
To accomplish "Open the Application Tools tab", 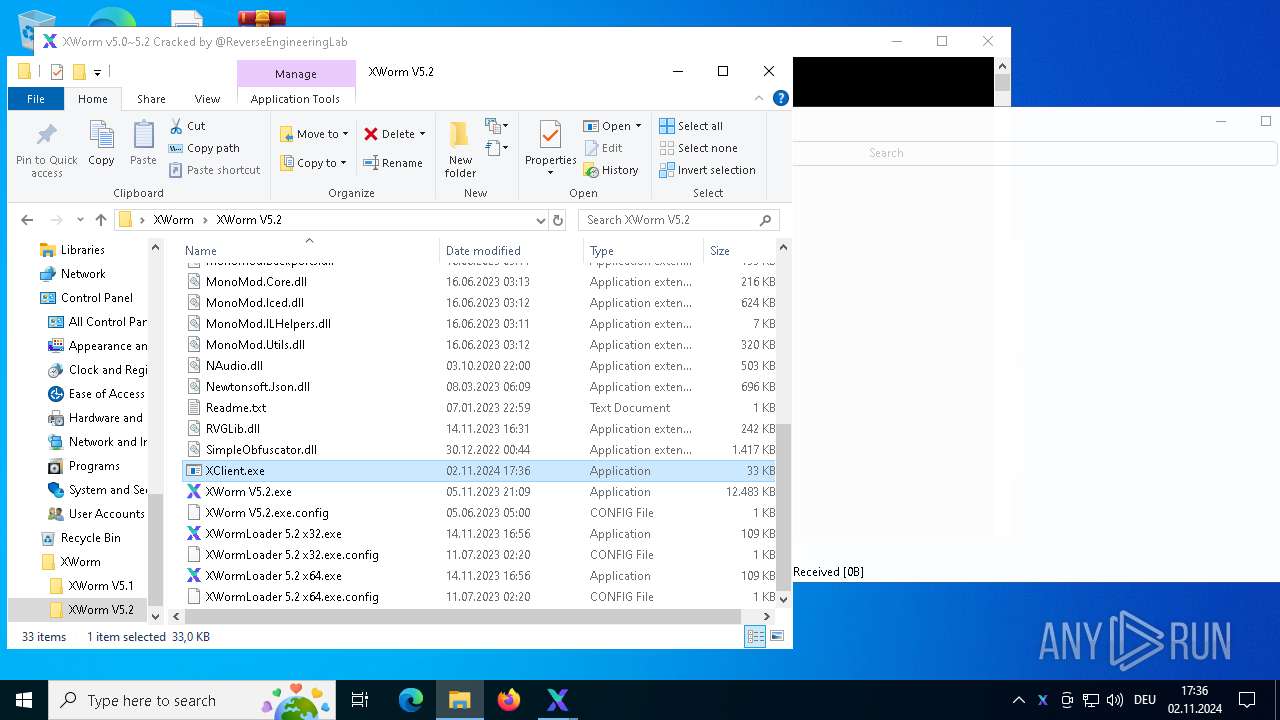I will coord(295,99).
